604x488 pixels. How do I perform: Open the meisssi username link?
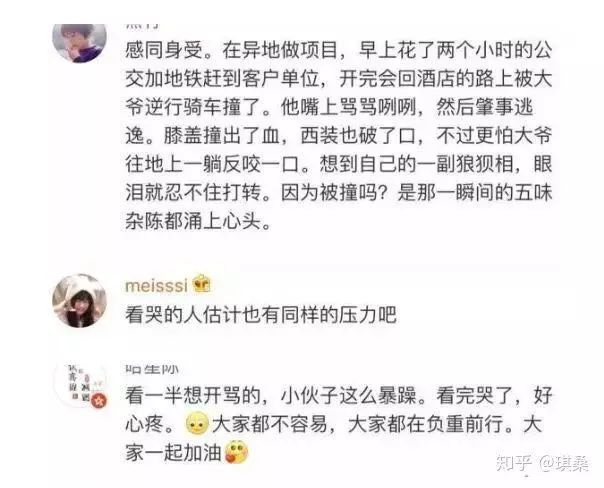[156, 286]
